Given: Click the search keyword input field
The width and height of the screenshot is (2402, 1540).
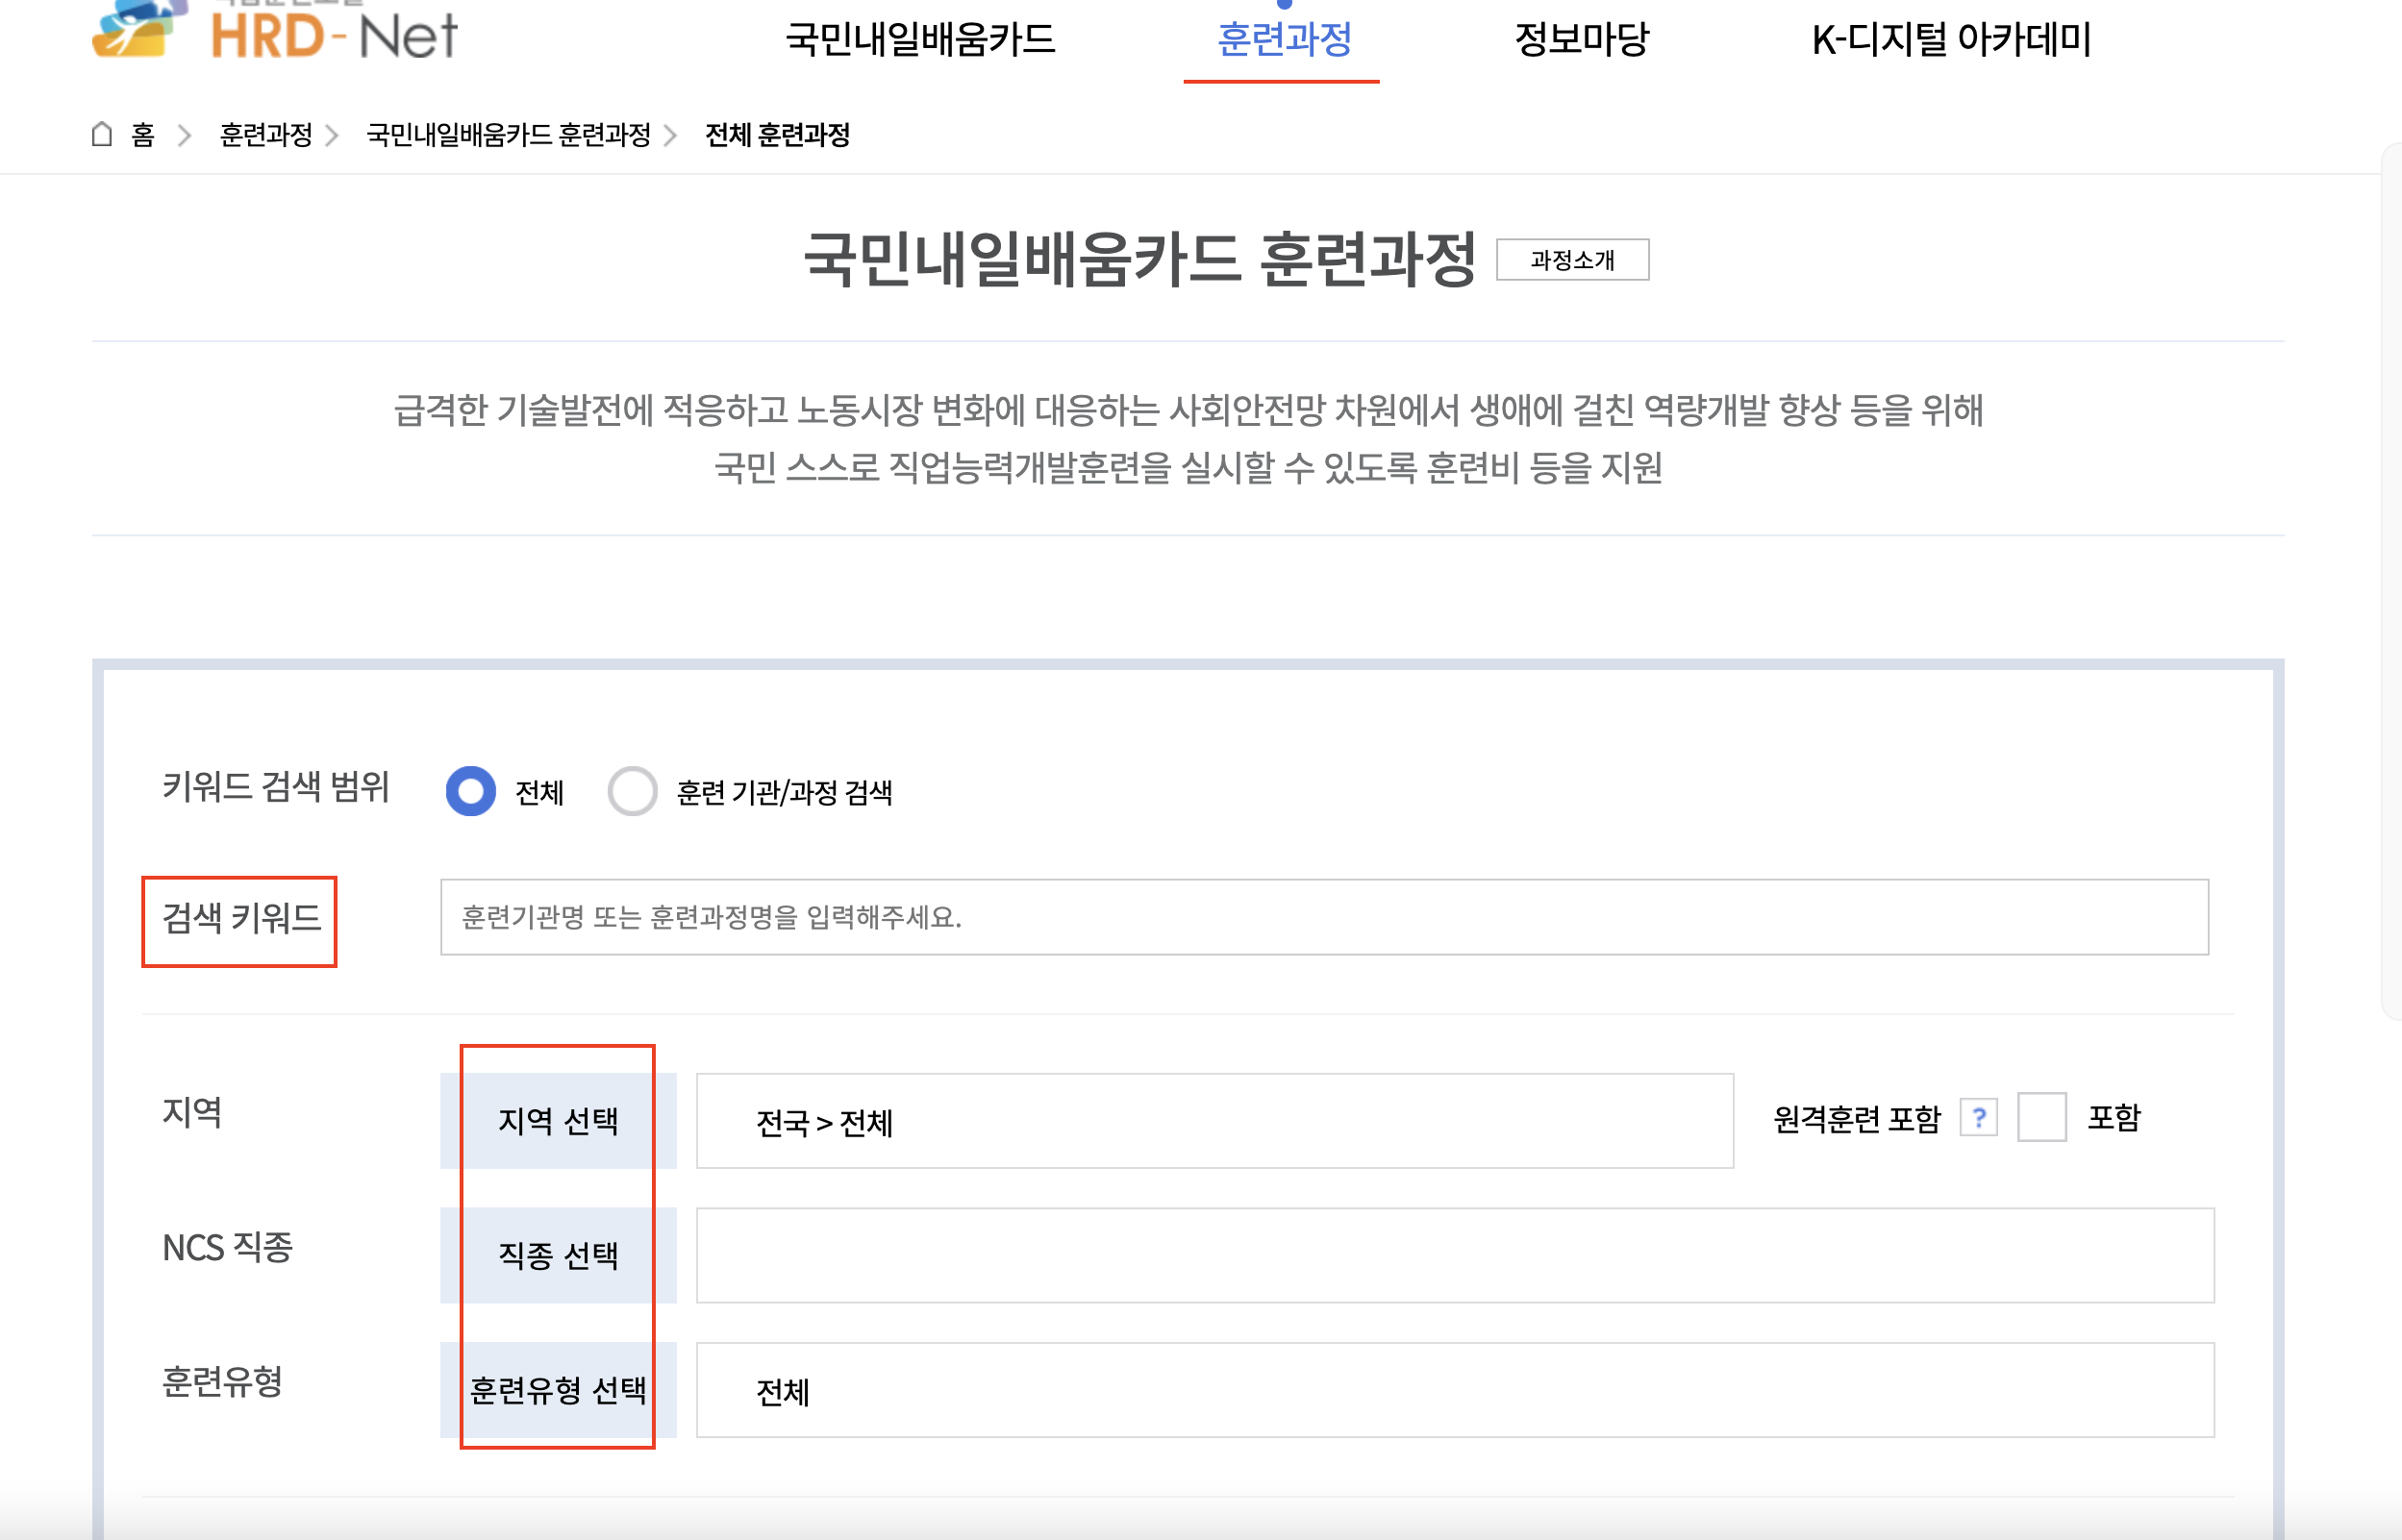Looking at the screenshot, I should [1323, 917].
